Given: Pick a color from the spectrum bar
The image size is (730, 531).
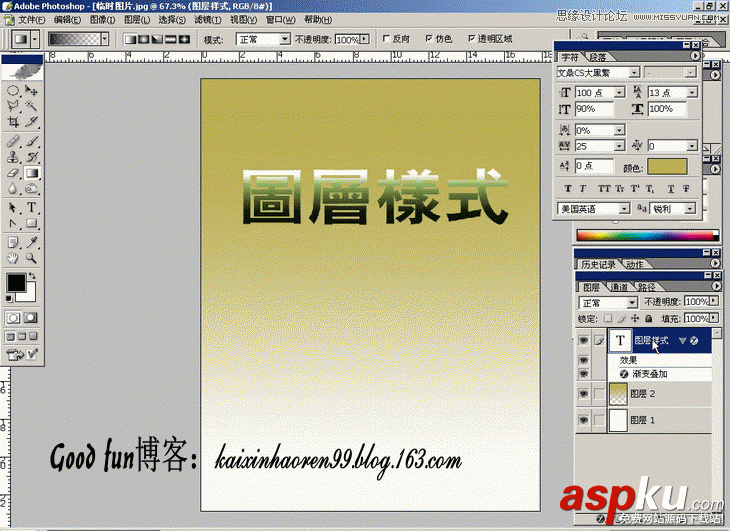Looking at the screenshot, I should pyautogui.click(x=647, y=235).
